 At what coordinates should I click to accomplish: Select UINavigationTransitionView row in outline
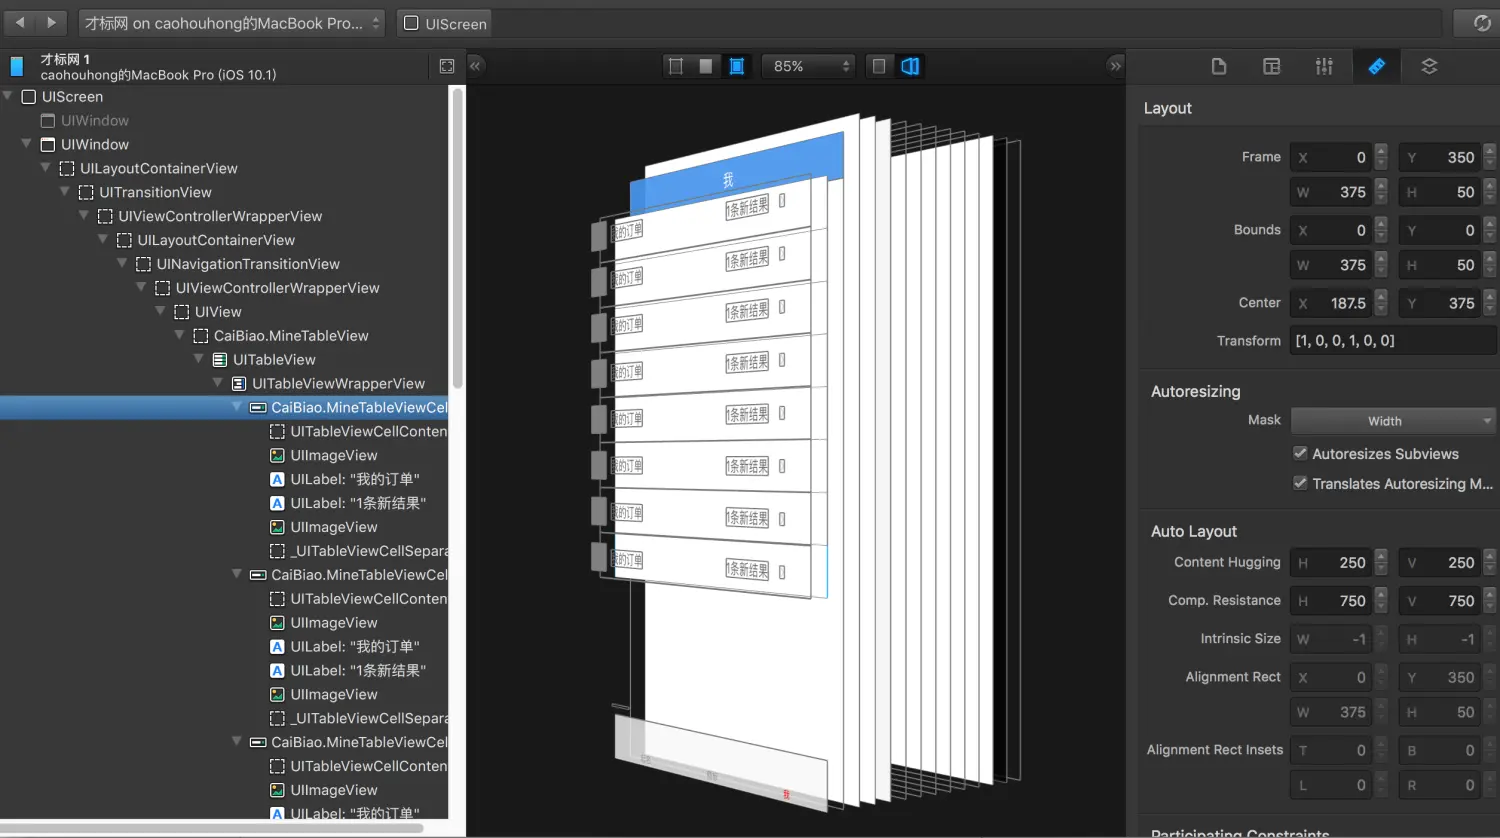pyautogui.click(x=225, y=264)
